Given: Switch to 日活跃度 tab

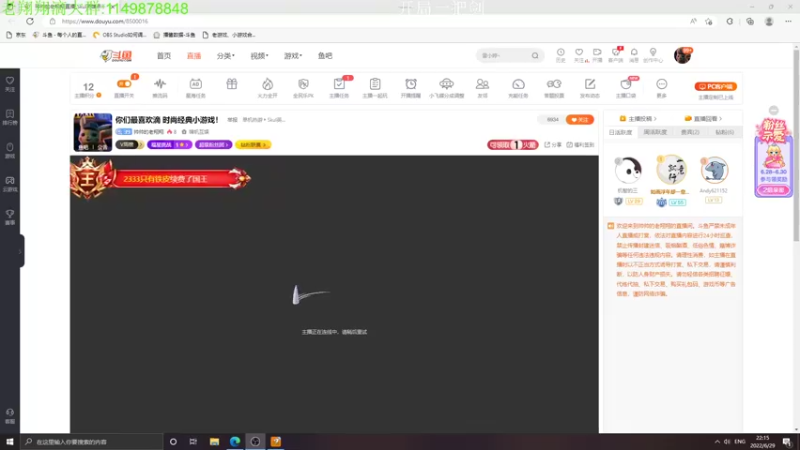Looking at the screenshot, I should coord(620,132).
